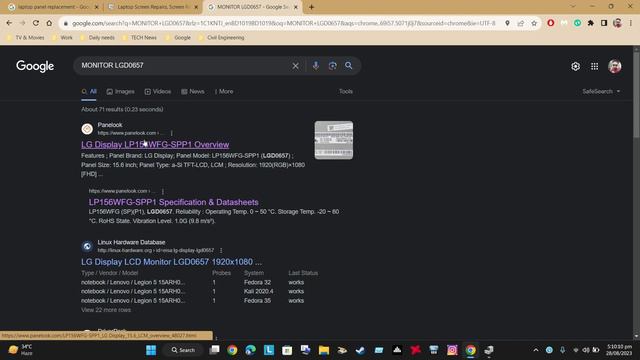Open Microsoft Edge from taskbar

(x=251, y=350)
